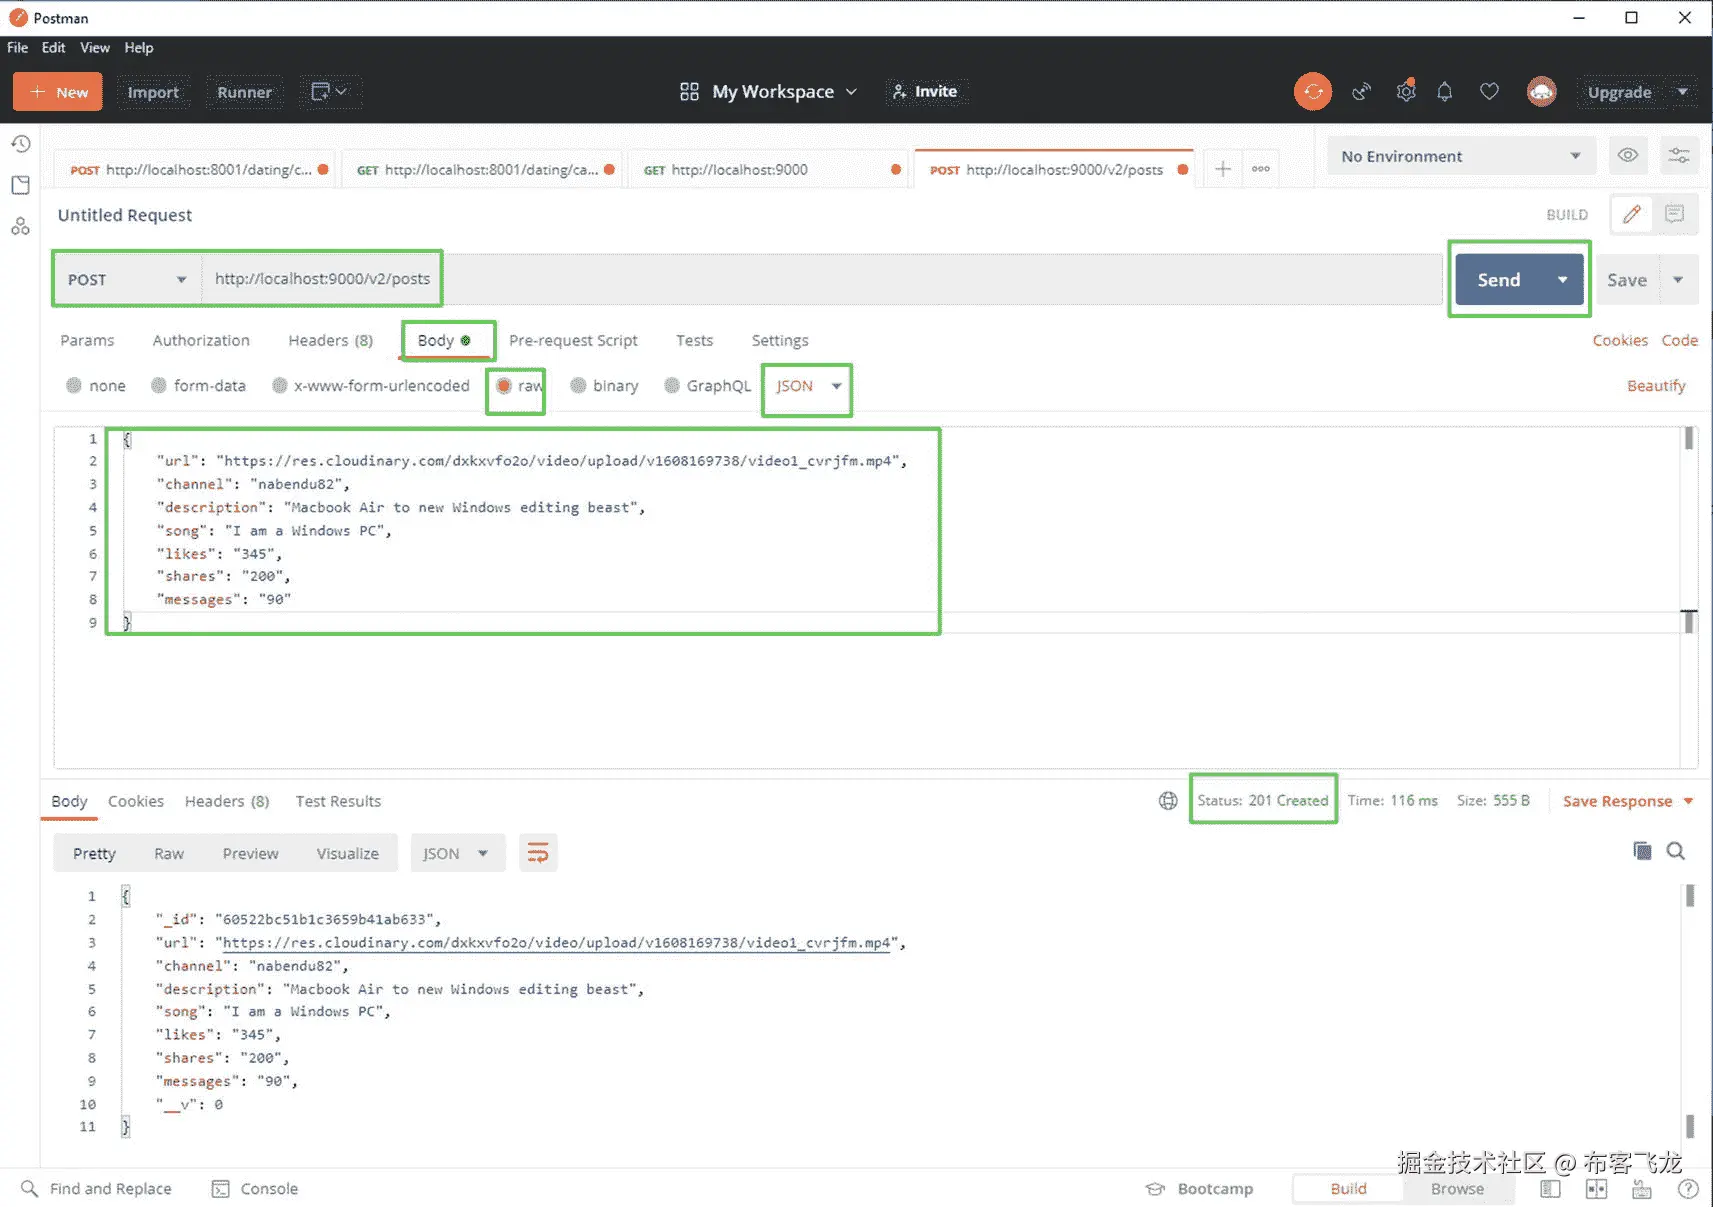Switch to the Authorization tab
This screenshot has width=1713, height=1207.
coord(201,340)
